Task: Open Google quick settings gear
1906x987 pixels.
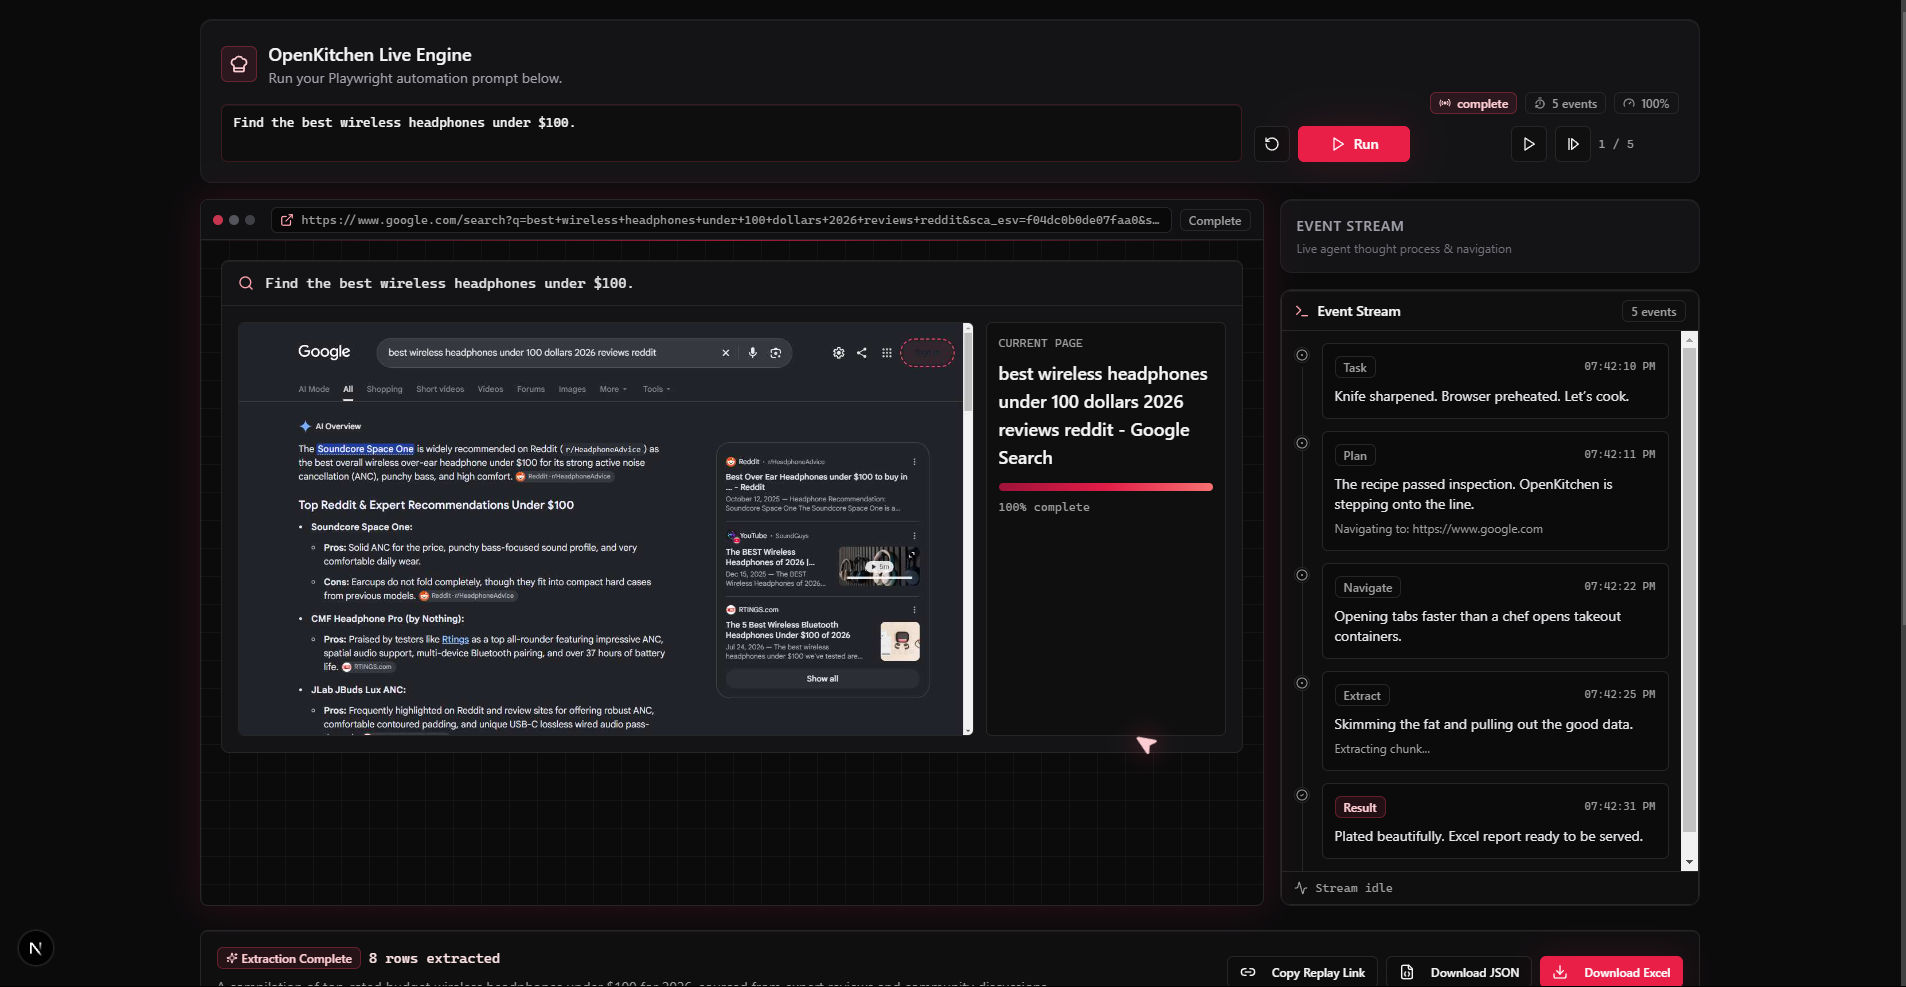Action: pyautogui.click(x=838, y=353)
